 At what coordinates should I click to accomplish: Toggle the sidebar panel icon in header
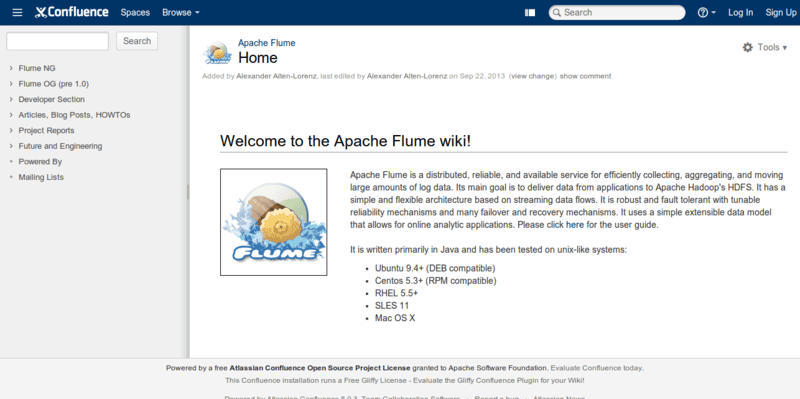(x=530, y=13)
